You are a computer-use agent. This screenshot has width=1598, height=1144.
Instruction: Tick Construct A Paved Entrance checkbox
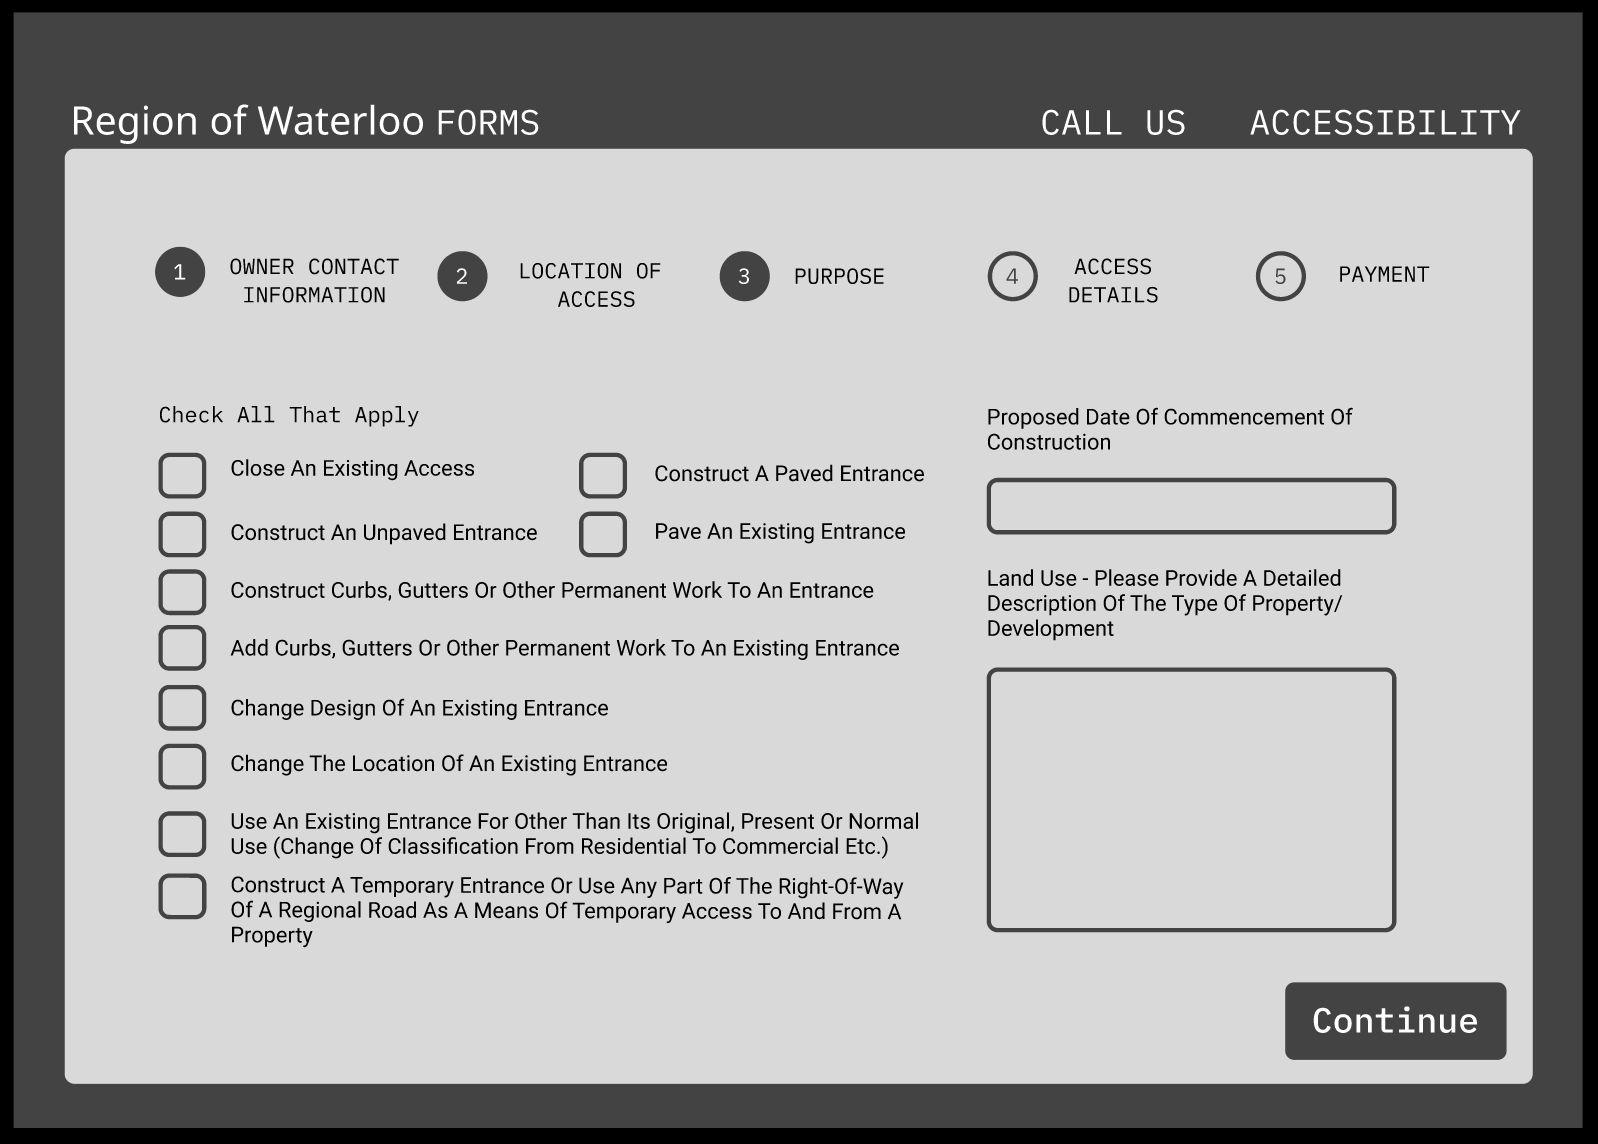(603, 476)
